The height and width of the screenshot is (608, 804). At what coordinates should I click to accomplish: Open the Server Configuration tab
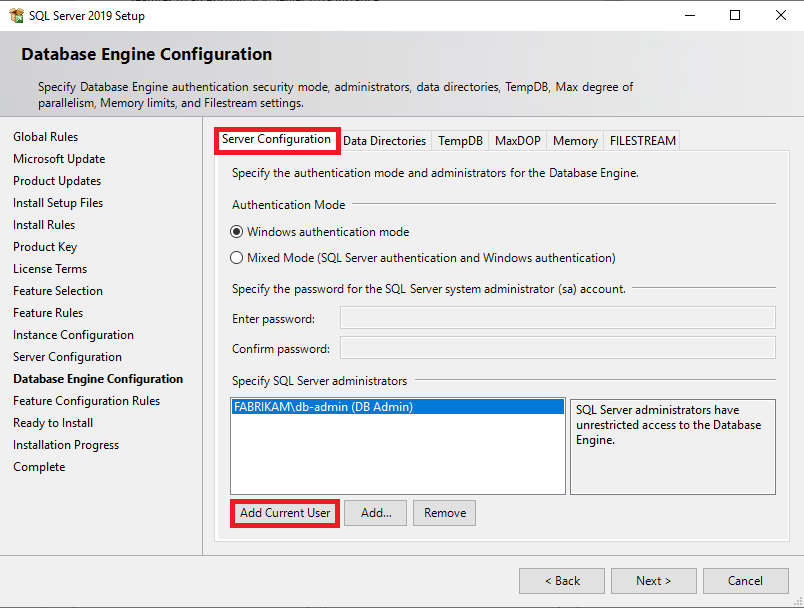coord(276,139)
